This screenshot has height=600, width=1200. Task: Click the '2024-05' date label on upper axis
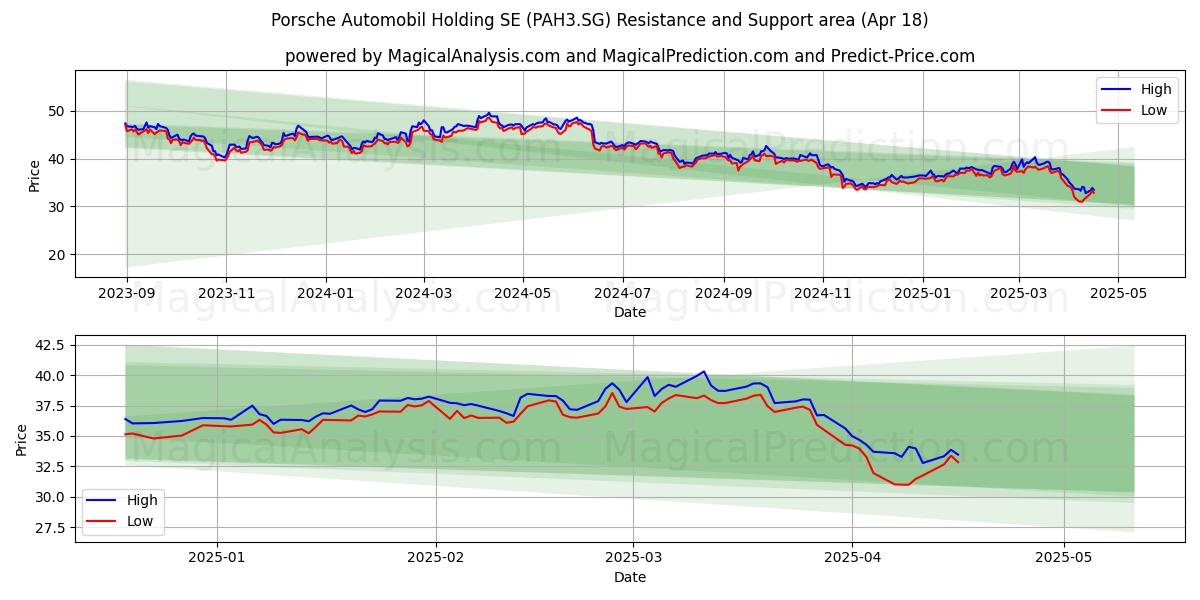(x=524, y=293)
